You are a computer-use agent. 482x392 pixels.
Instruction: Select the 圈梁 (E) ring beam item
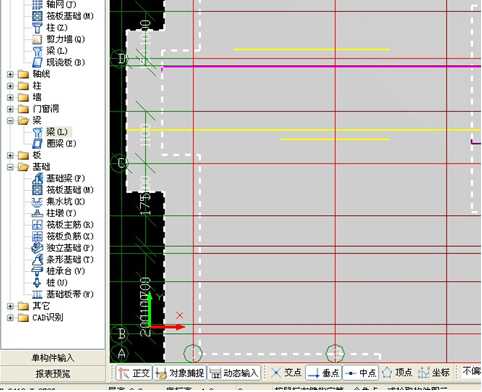[x=54, y=144]
